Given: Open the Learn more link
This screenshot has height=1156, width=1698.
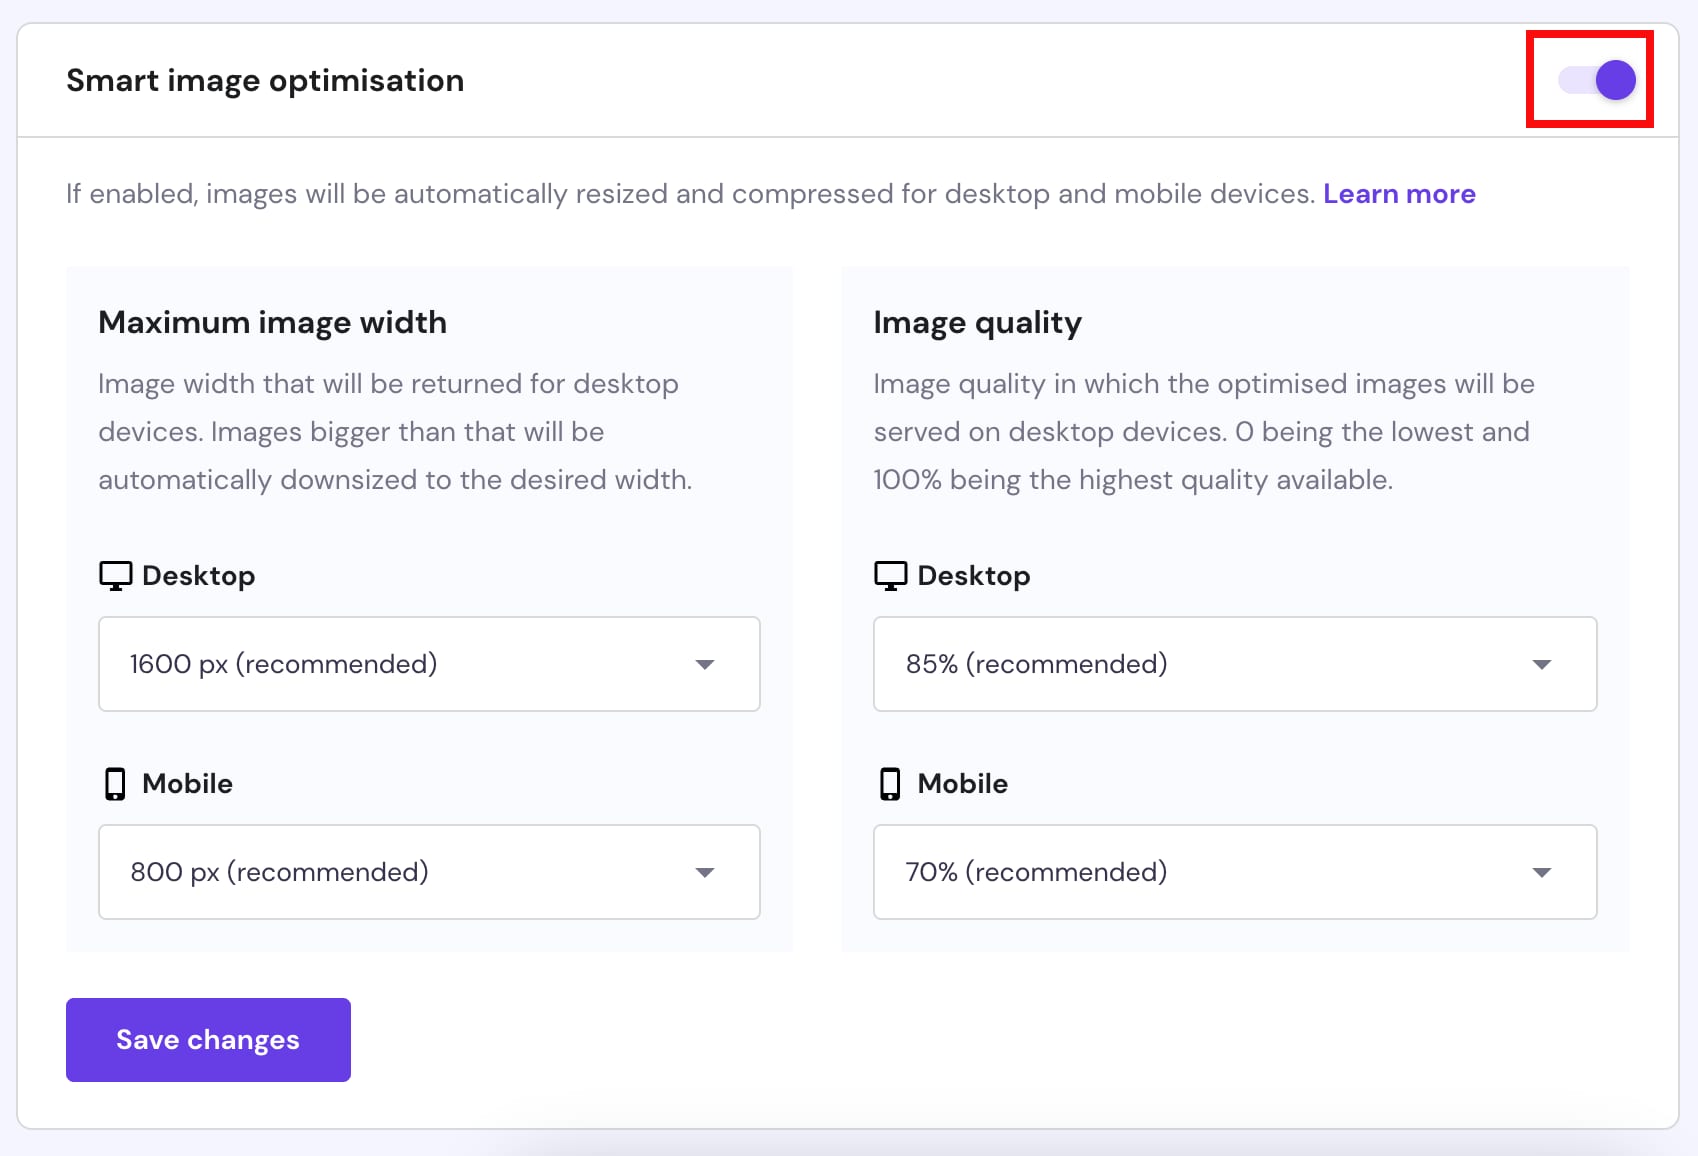Looking at the screenshot, I should [1398, 194].
